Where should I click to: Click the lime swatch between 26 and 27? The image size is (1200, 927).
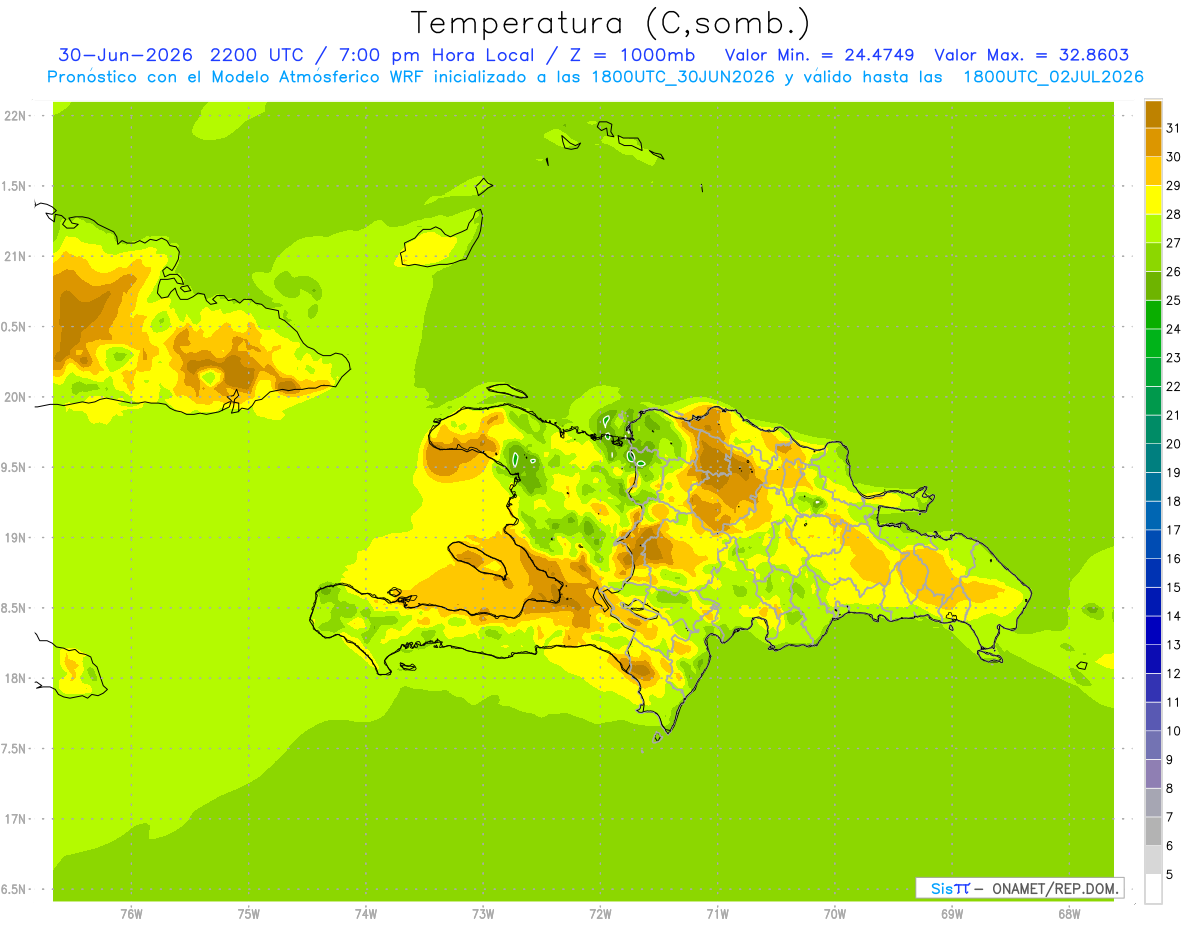pyautogui.click(x=1153, y=257)
